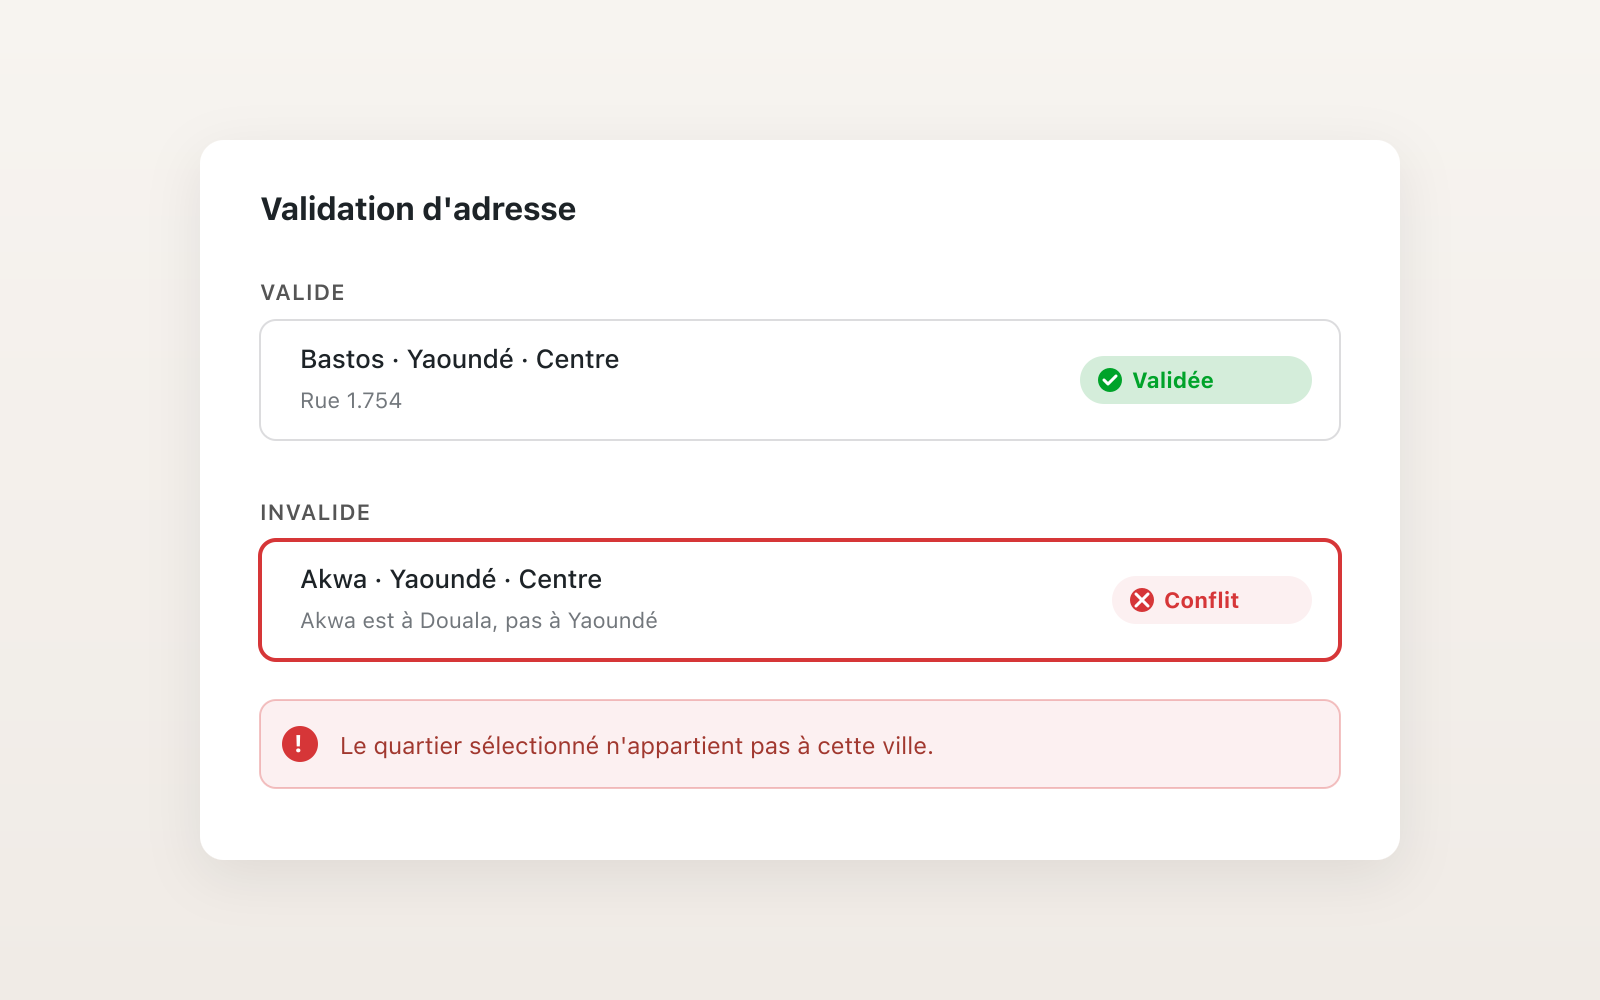1600x1000 pixels.
Task: Click the 'Rue 1.754' text
Action: (x=351, y=401)
